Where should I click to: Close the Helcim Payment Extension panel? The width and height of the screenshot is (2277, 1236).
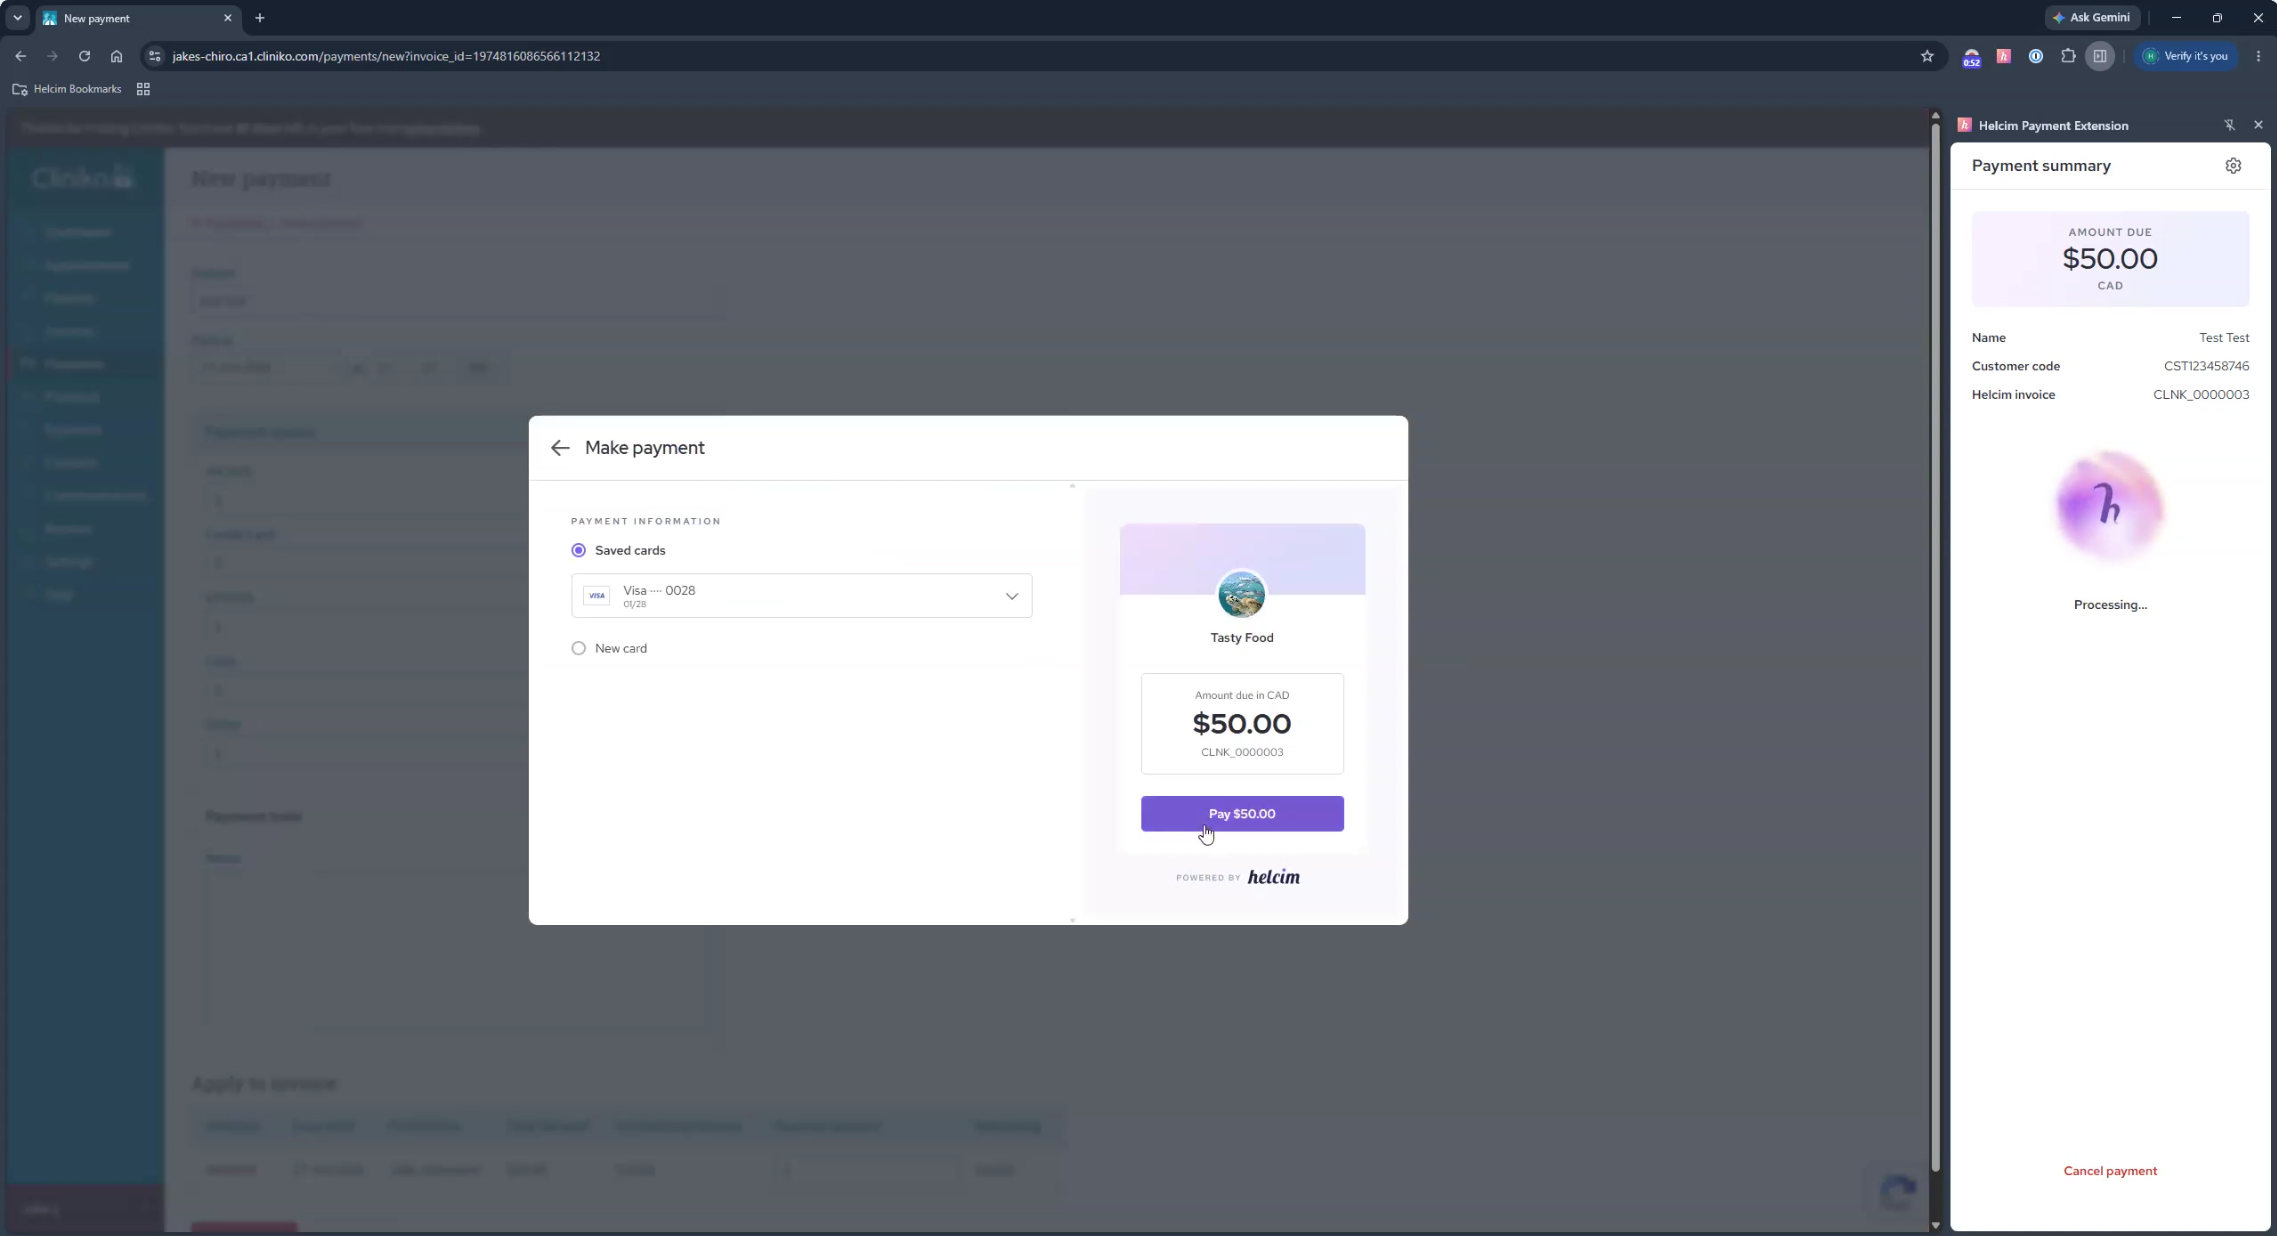(2258, 125)
